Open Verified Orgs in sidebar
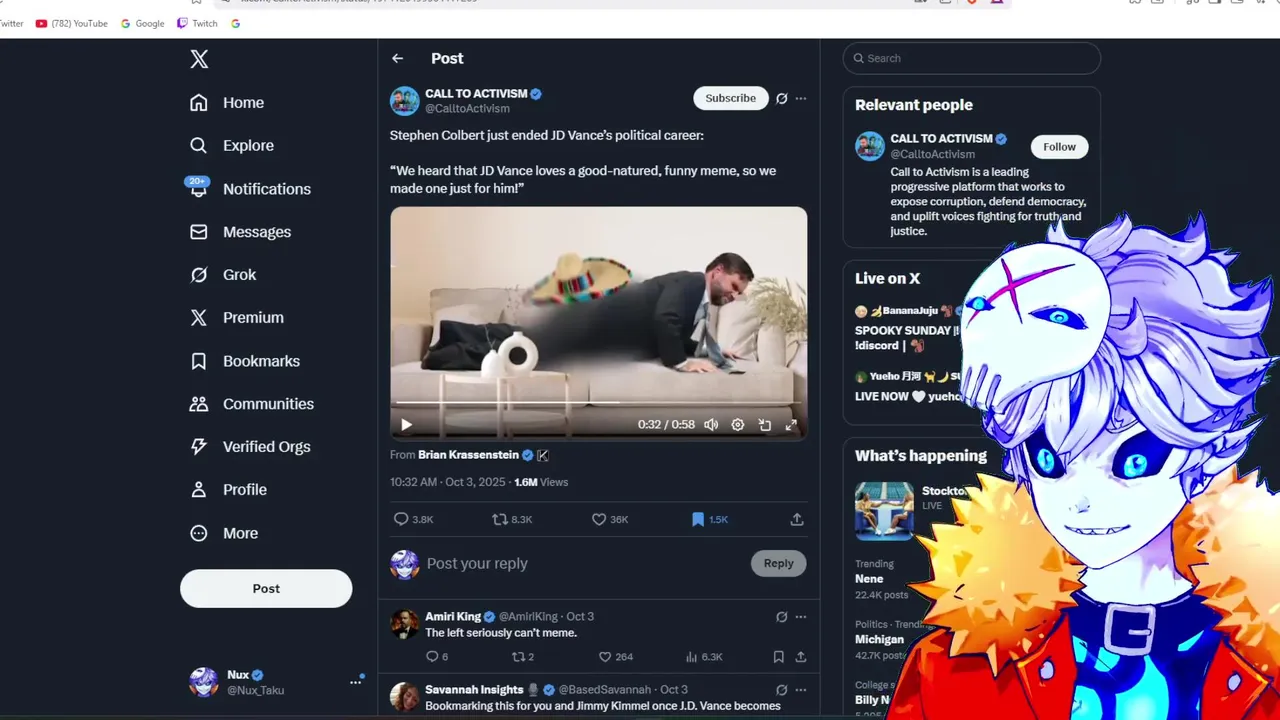Viewport: 1280px width, 720px height. coord(249,447)
